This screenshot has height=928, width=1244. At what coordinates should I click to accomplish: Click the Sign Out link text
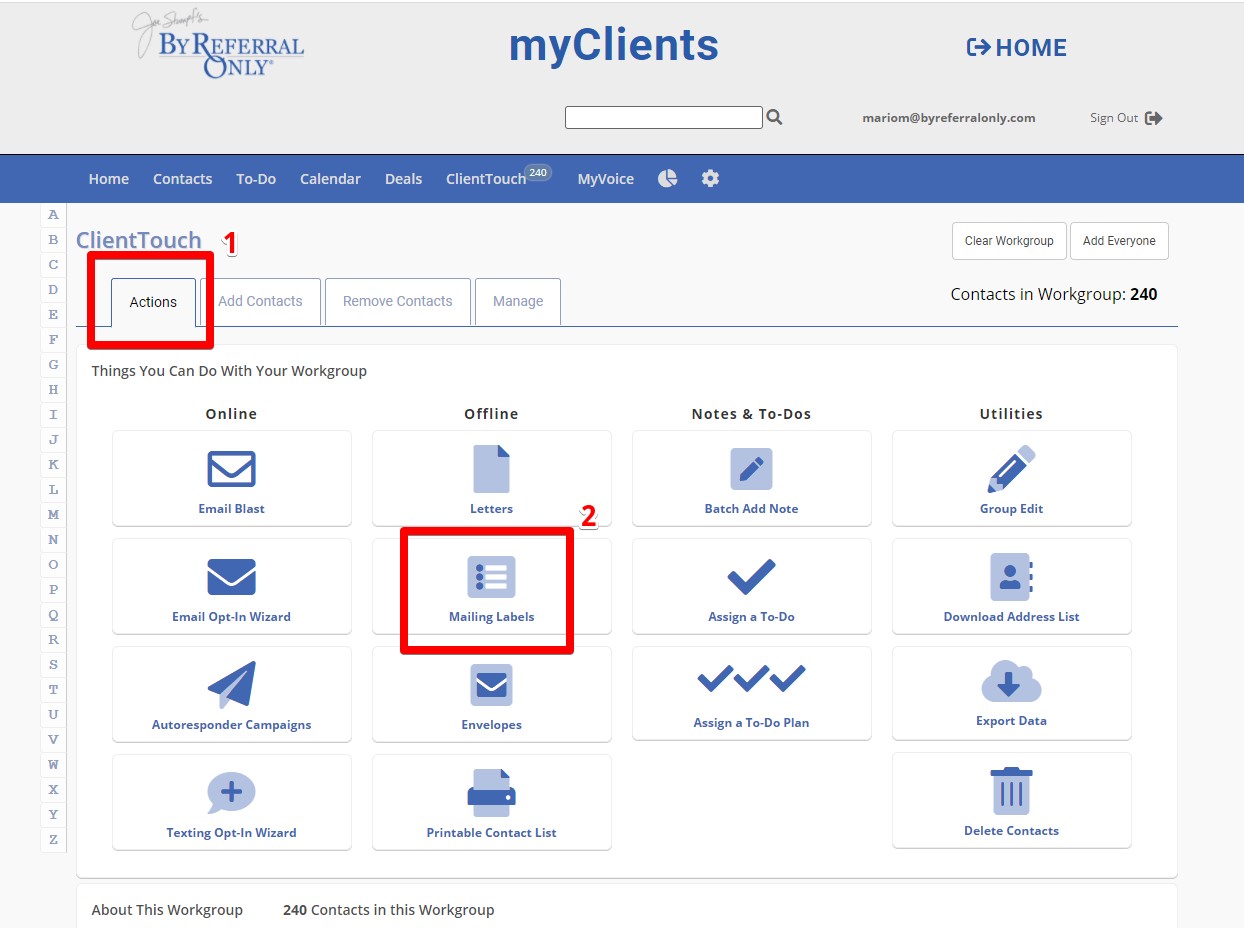tap(1114, 118)
